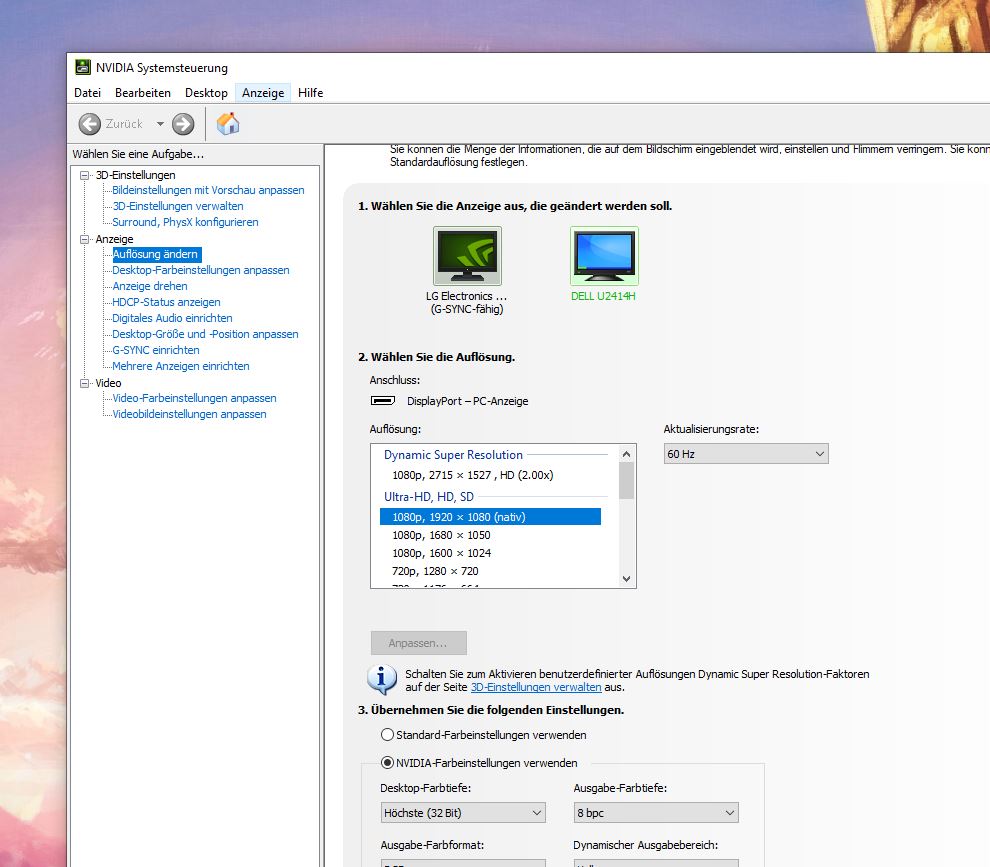
Task: Open the back-history dropdown arrow next to Zurück
Action: 160,124
